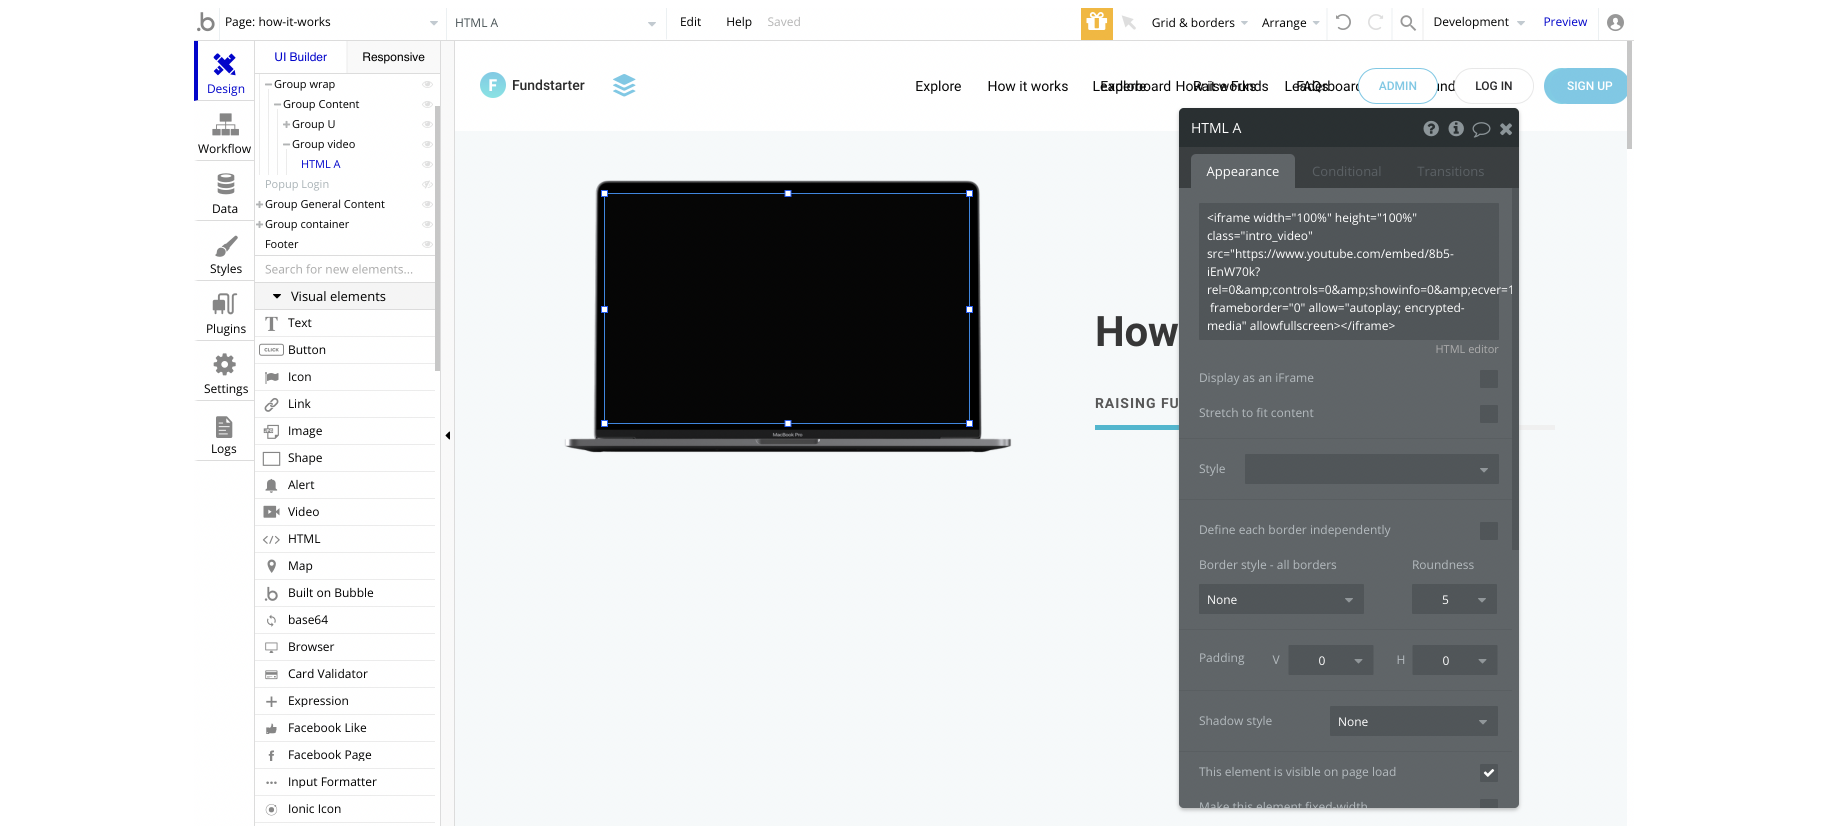1830x830 pixels.
Task: Select the Shape visual element
Action: pos(346,458)
